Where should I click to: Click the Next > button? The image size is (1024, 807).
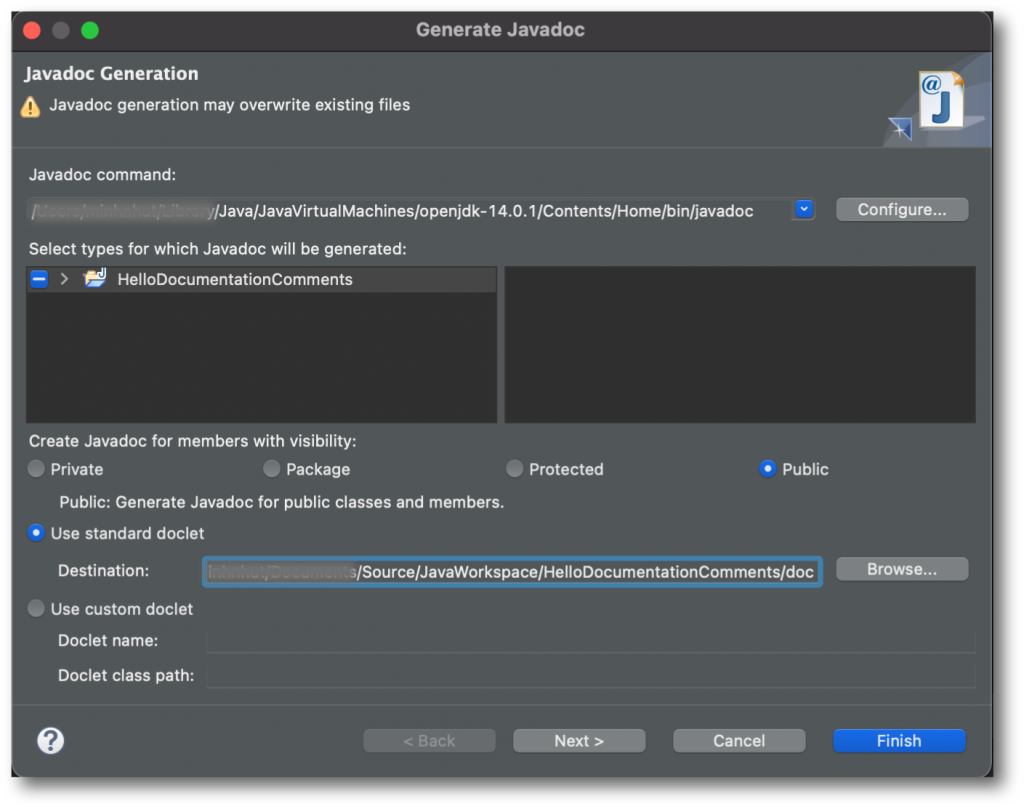click(x=579, y=740)
